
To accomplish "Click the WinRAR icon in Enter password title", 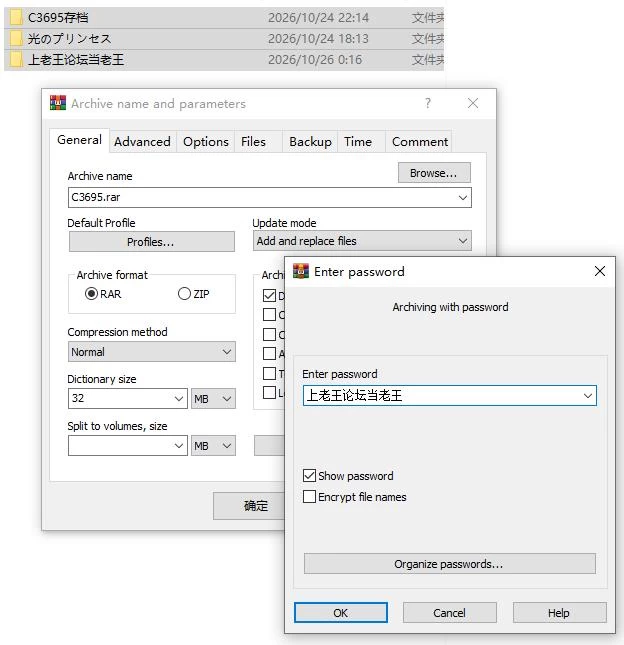I will tap(301, 271).
